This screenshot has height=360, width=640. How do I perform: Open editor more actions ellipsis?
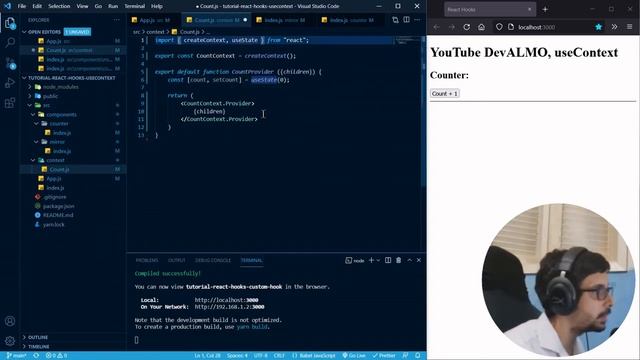click(417, 20)
